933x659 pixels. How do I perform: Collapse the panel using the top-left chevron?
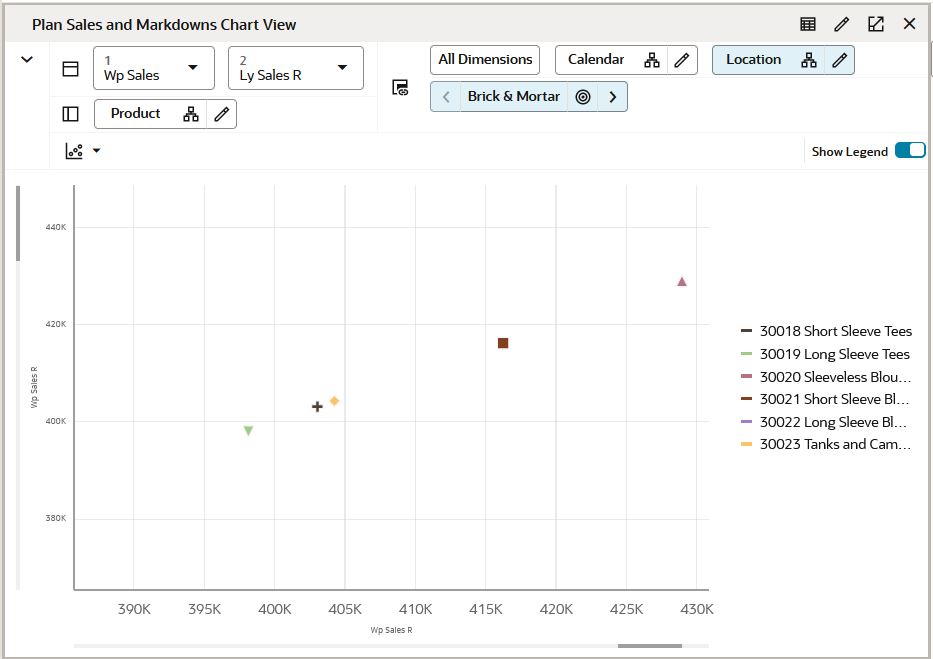(x=27, y=59)
